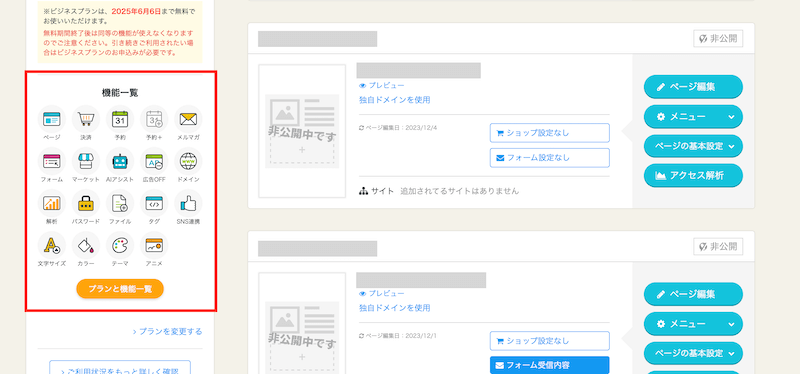Click ショップ設定なし in second page card
The height and width of the screenshot is (374, 800).
pos(550,340)
